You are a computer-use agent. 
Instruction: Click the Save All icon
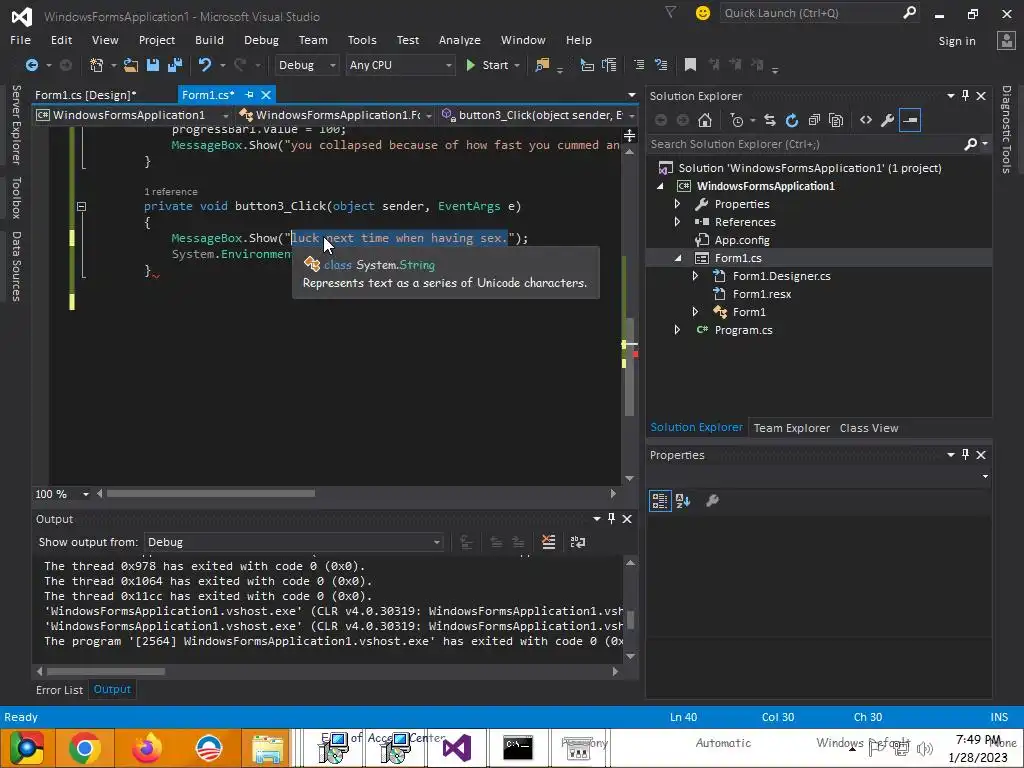pyautogui.click(x=175, y=65)
